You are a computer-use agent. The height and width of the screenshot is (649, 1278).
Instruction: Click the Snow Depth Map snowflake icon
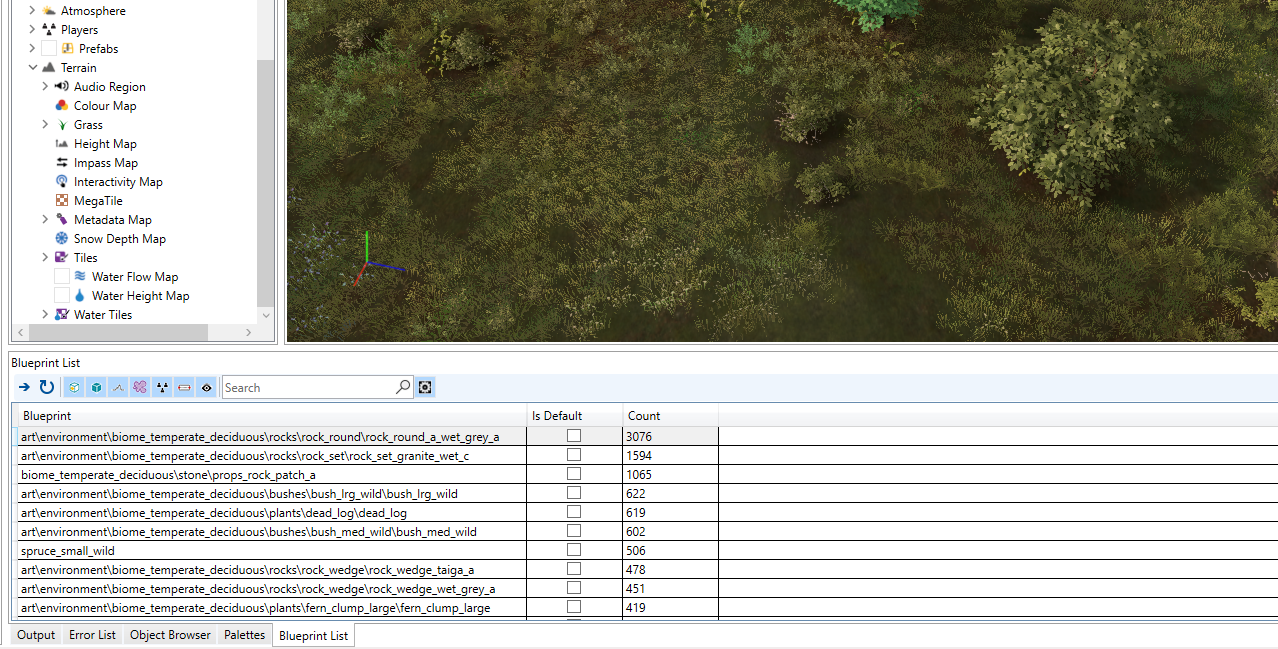61,239
